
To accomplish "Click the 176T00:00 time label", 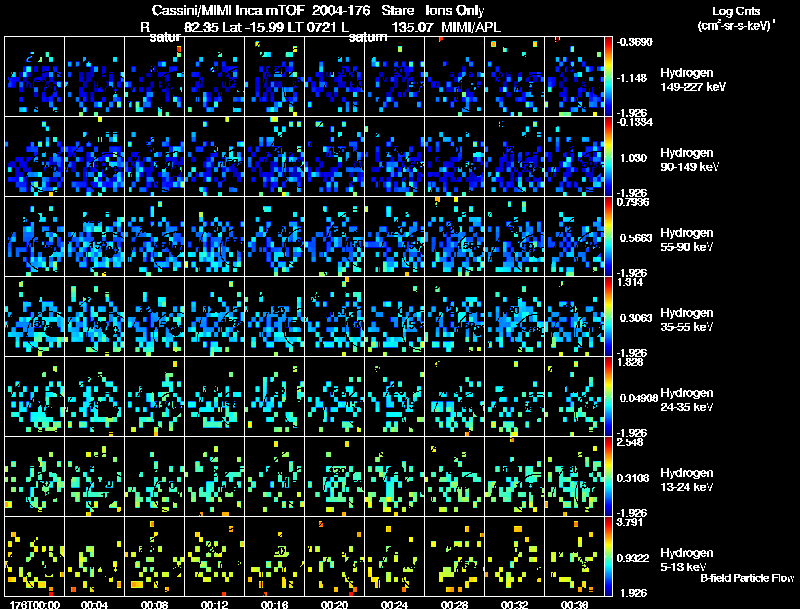I will point(35,605).
